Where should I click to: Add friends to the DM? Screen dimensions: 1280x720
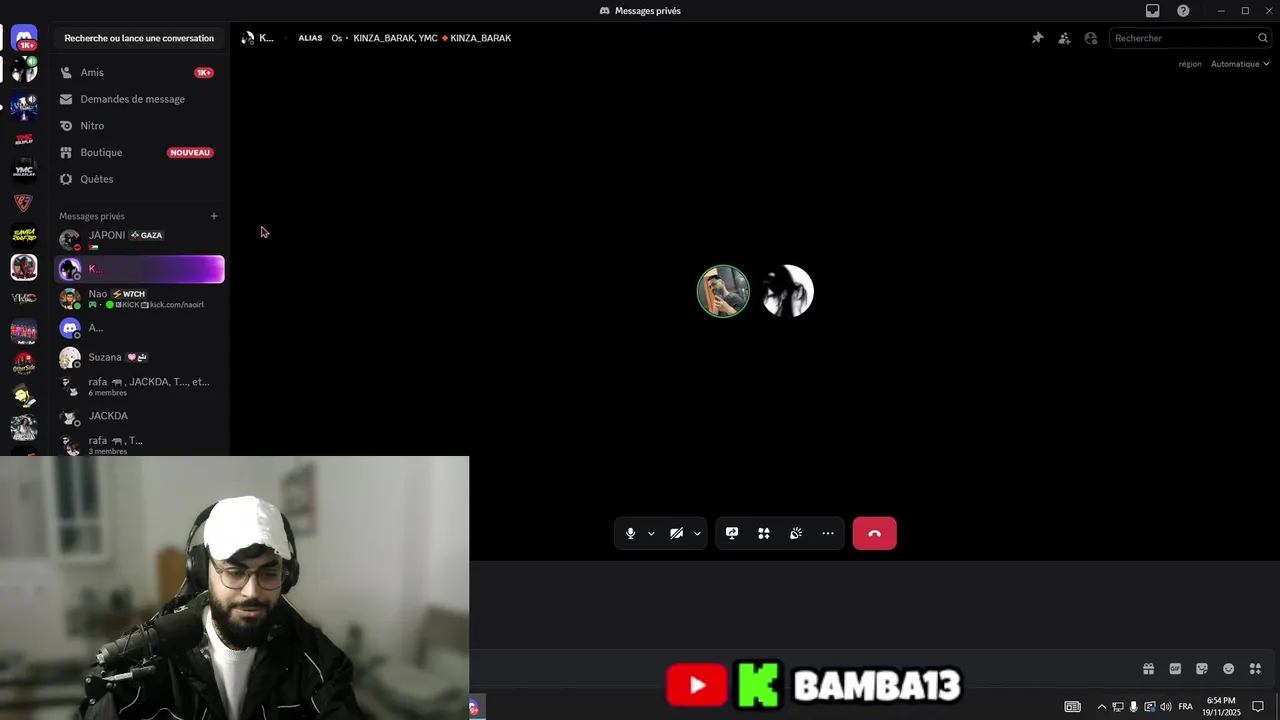[x=1064, y=38]
